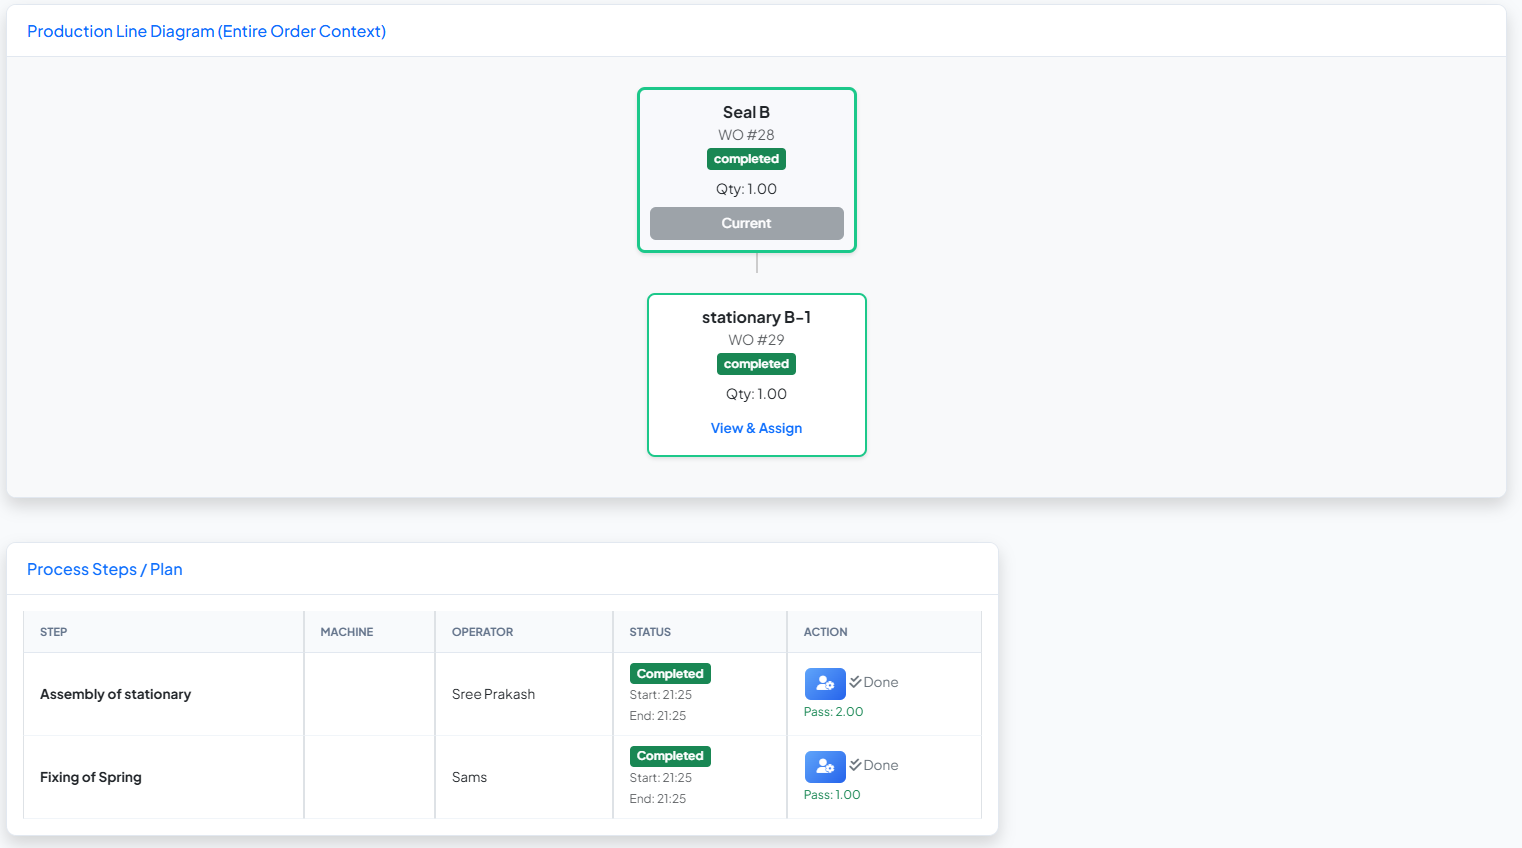Click OPERATOR column header

(482, 632)
